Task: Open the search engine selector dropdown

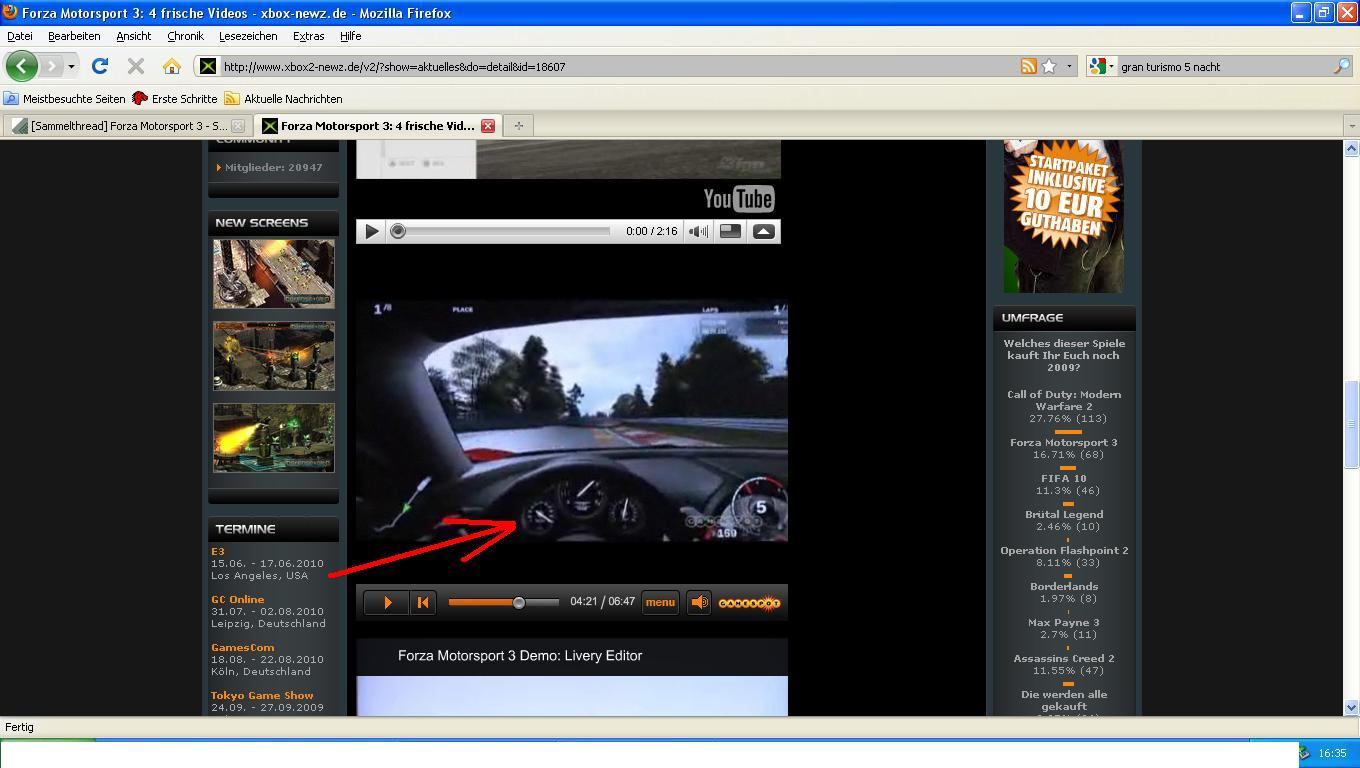Action: point(1102,66)
